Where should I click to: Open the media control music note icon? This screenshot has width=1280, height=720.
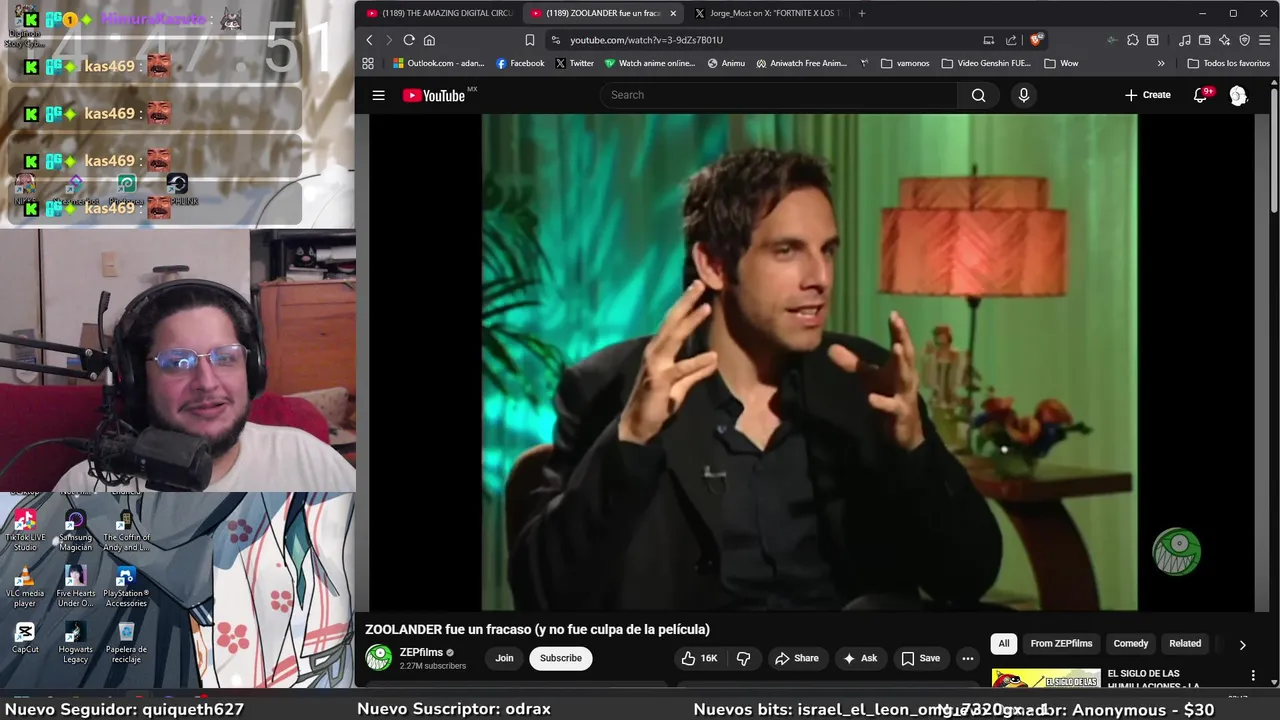click(1185, 40)
